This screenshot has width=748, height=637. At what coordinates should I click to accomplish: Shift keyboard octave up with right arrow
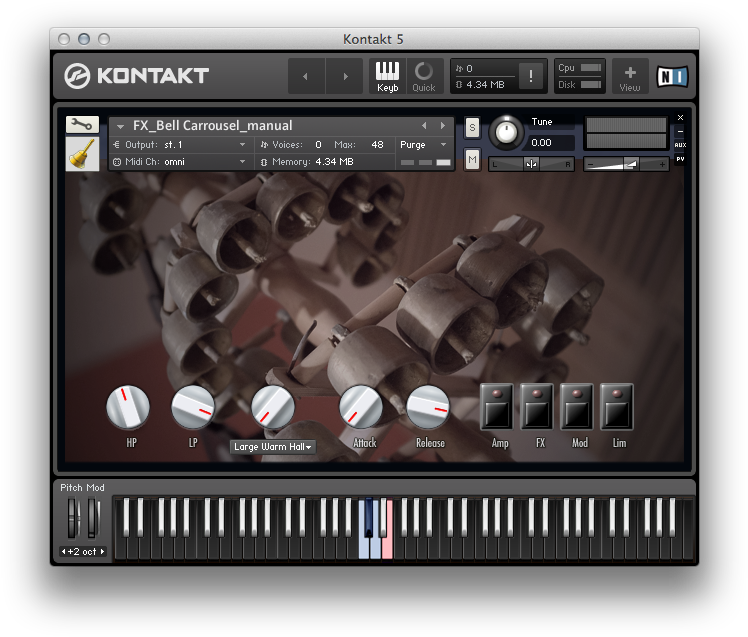click(x=102, y=552)
